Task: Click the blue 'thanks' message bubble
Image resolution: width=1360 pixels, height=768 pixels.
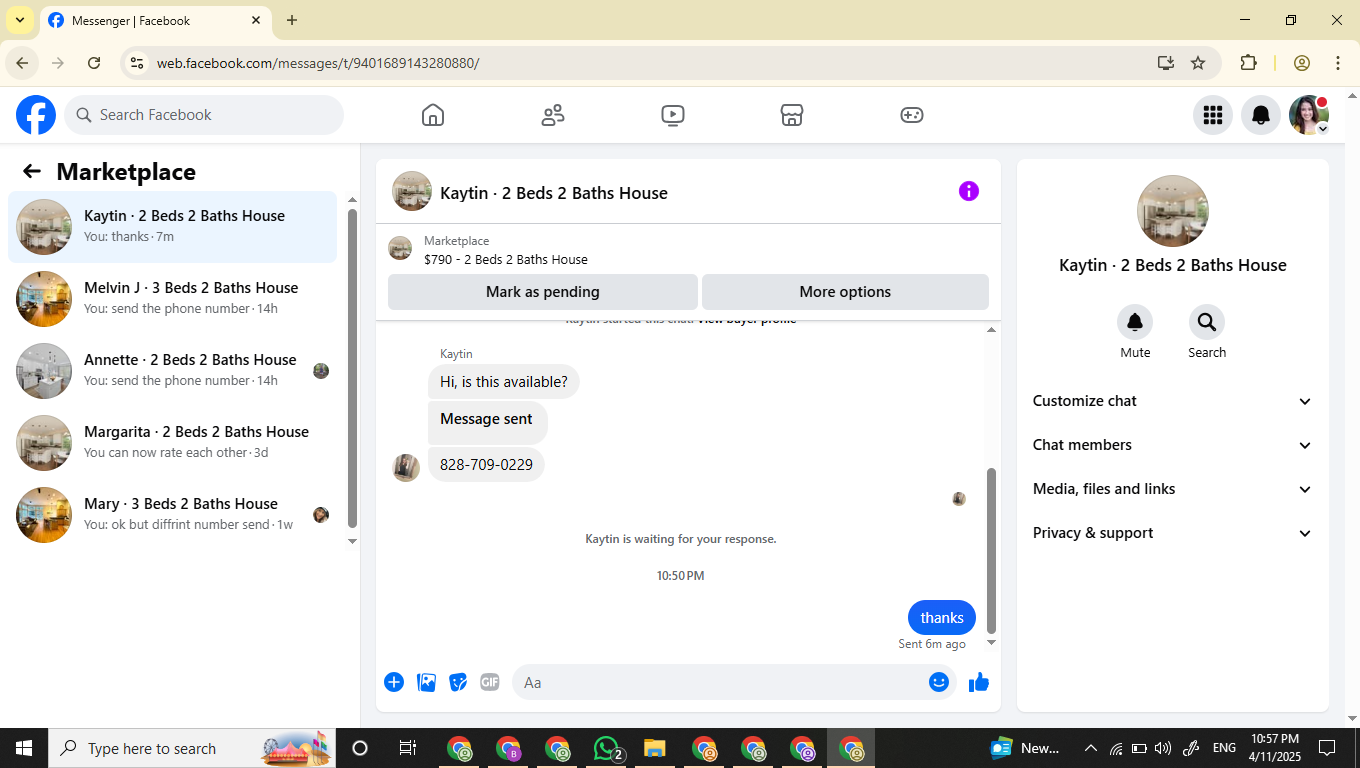Action: [942, 618]
